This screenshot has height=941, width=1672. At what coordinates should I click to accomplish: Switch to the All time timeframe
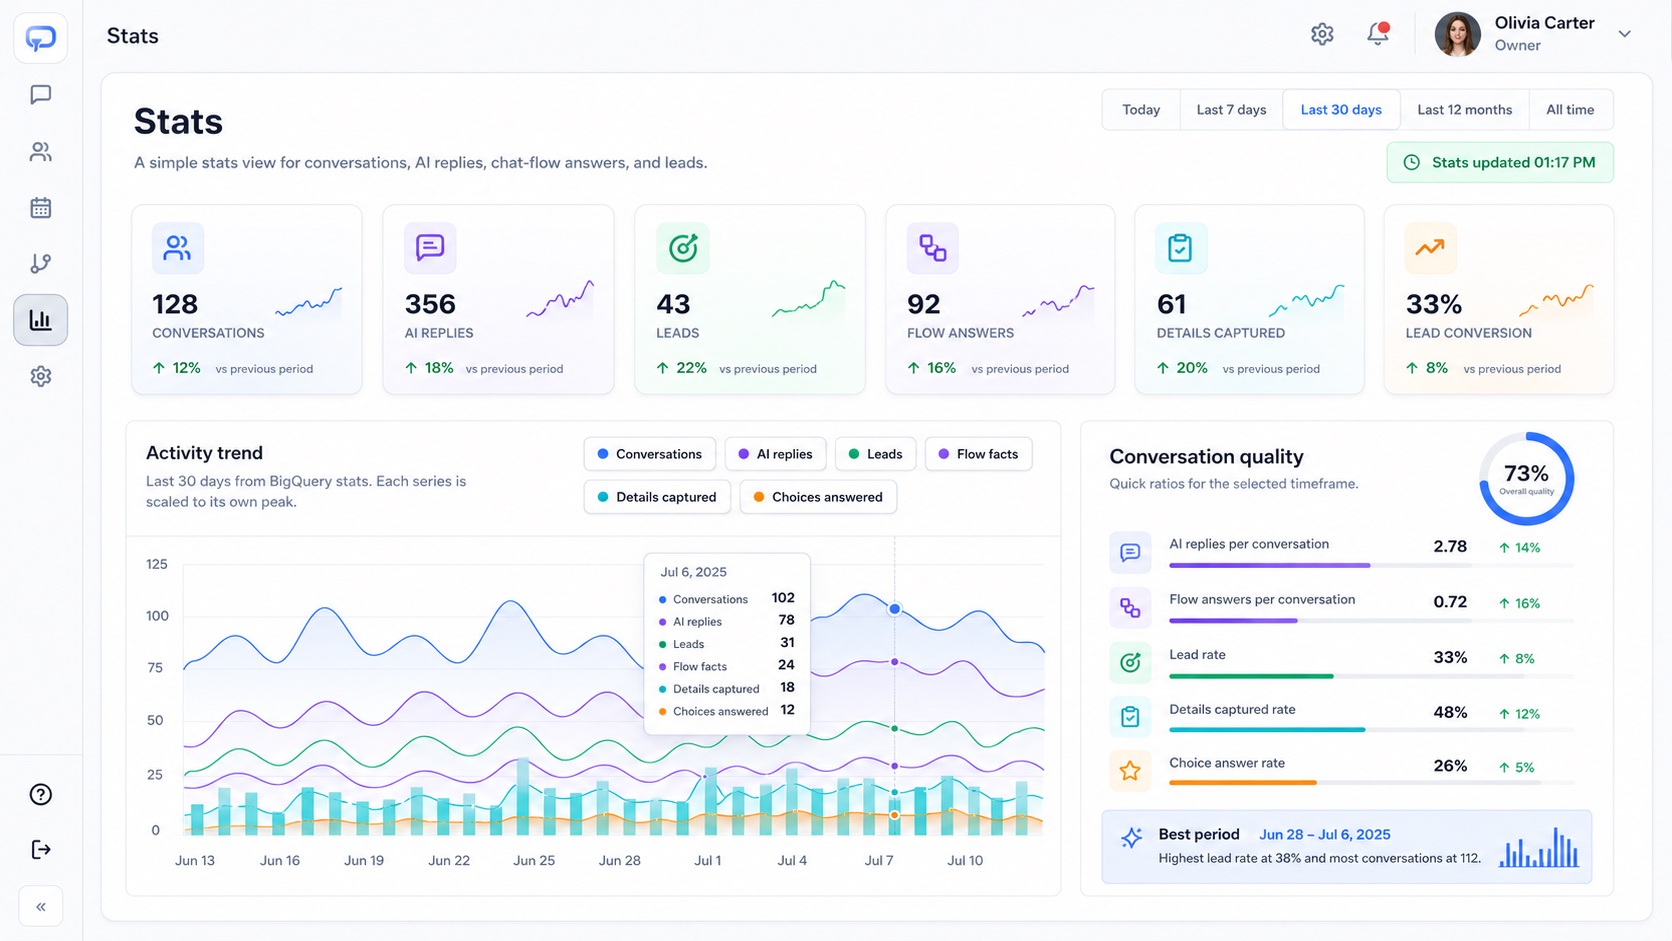pos(1570,110)
